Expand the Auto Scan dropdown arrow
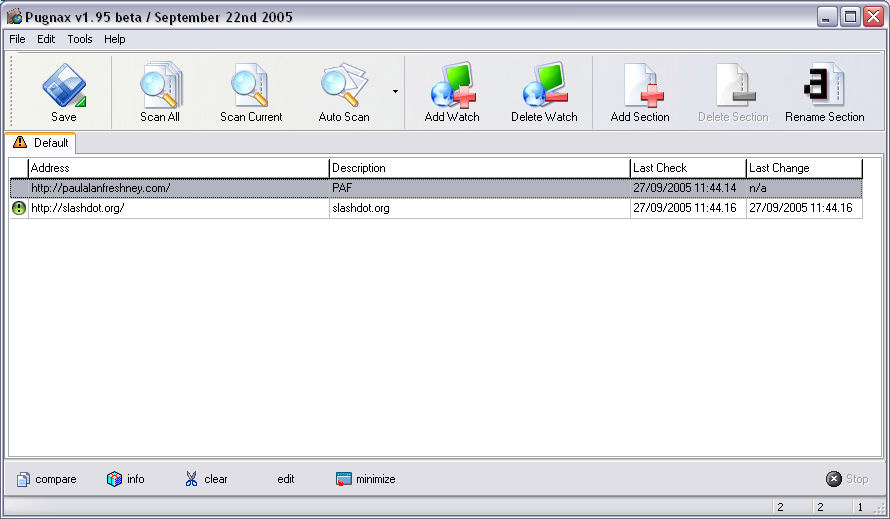Image resolution: width=890 pixels, height=519 pixels. [x=395, y=91]
